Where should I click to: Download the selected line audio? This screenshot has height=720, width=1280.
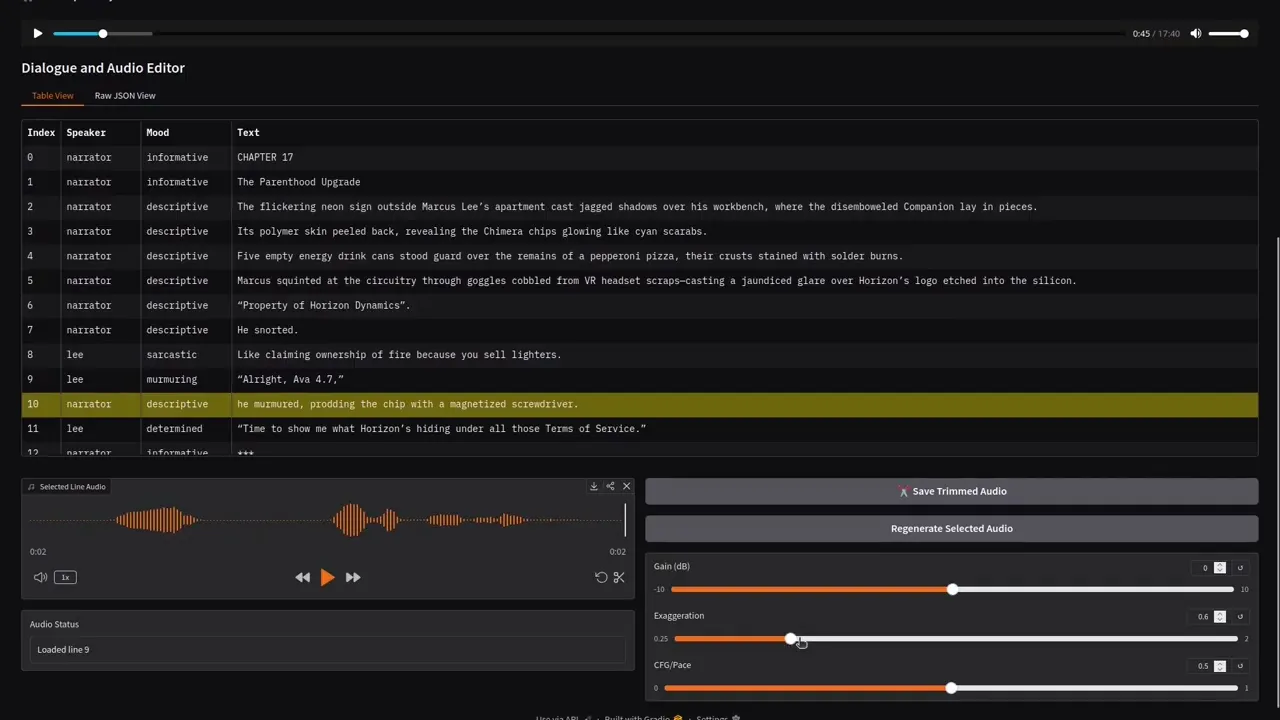click(594, 486)
